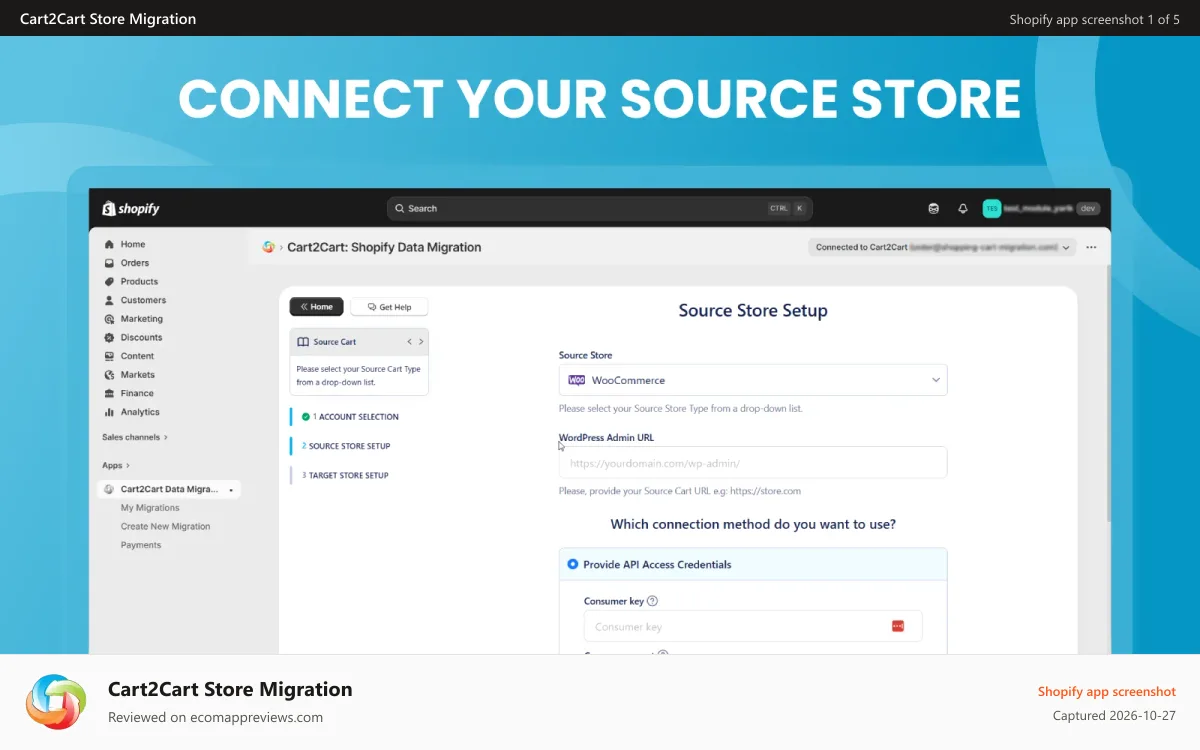Click the Get Help button
This screenshot has width=1200, height=750.
[x=389, y=307]
